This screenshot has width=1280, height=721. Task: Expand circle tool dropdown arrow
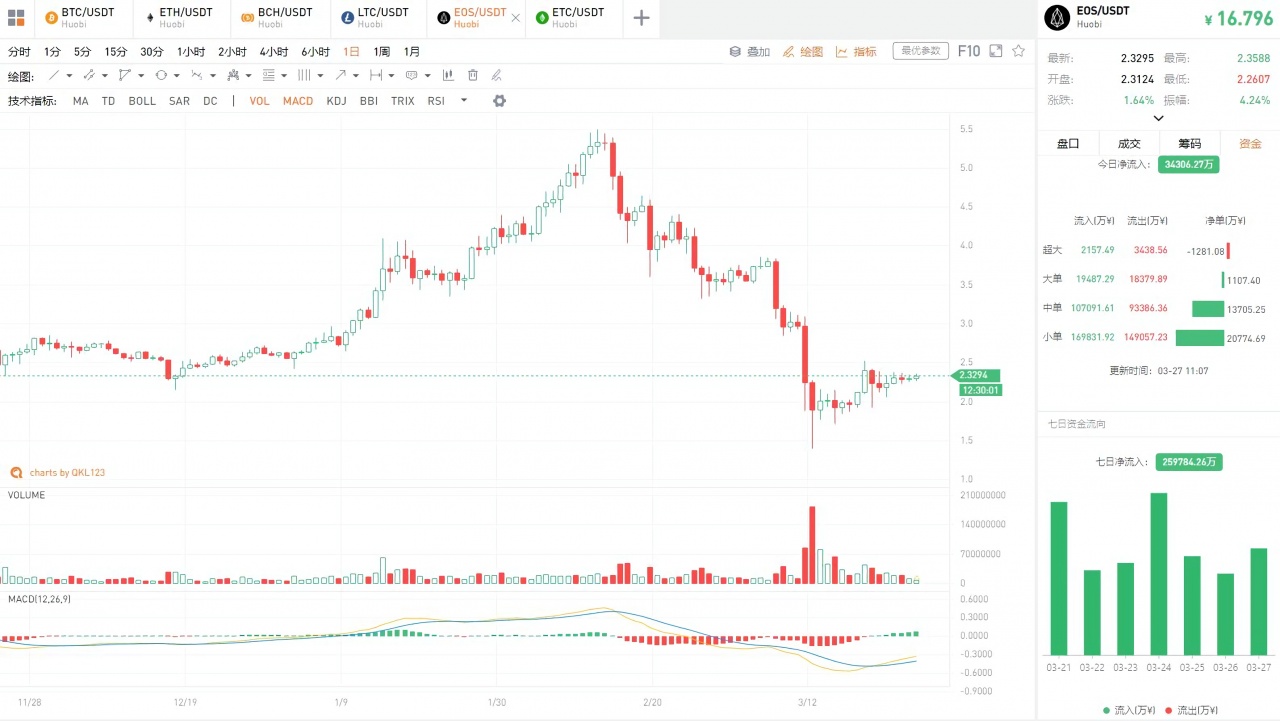coord(177,76)
